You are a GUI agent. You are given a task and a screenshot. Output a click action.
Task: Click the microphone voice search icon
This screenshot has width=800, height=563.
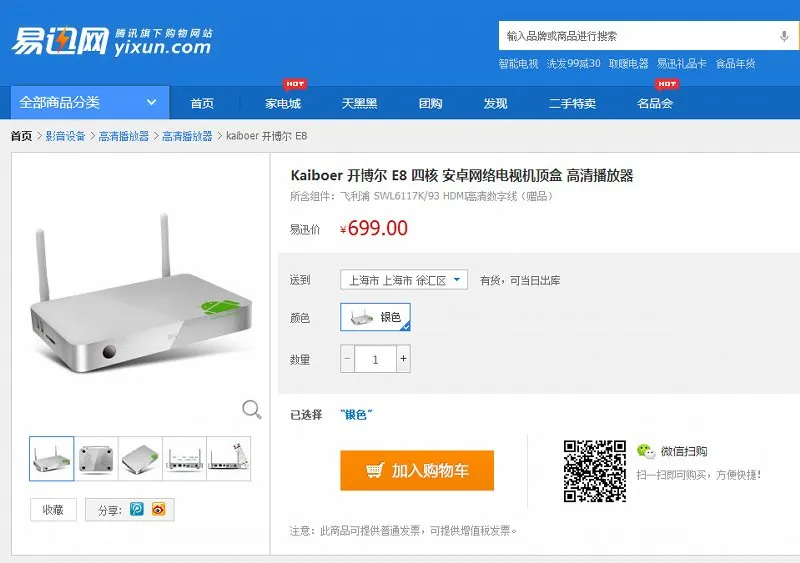[x=784, y=36]
